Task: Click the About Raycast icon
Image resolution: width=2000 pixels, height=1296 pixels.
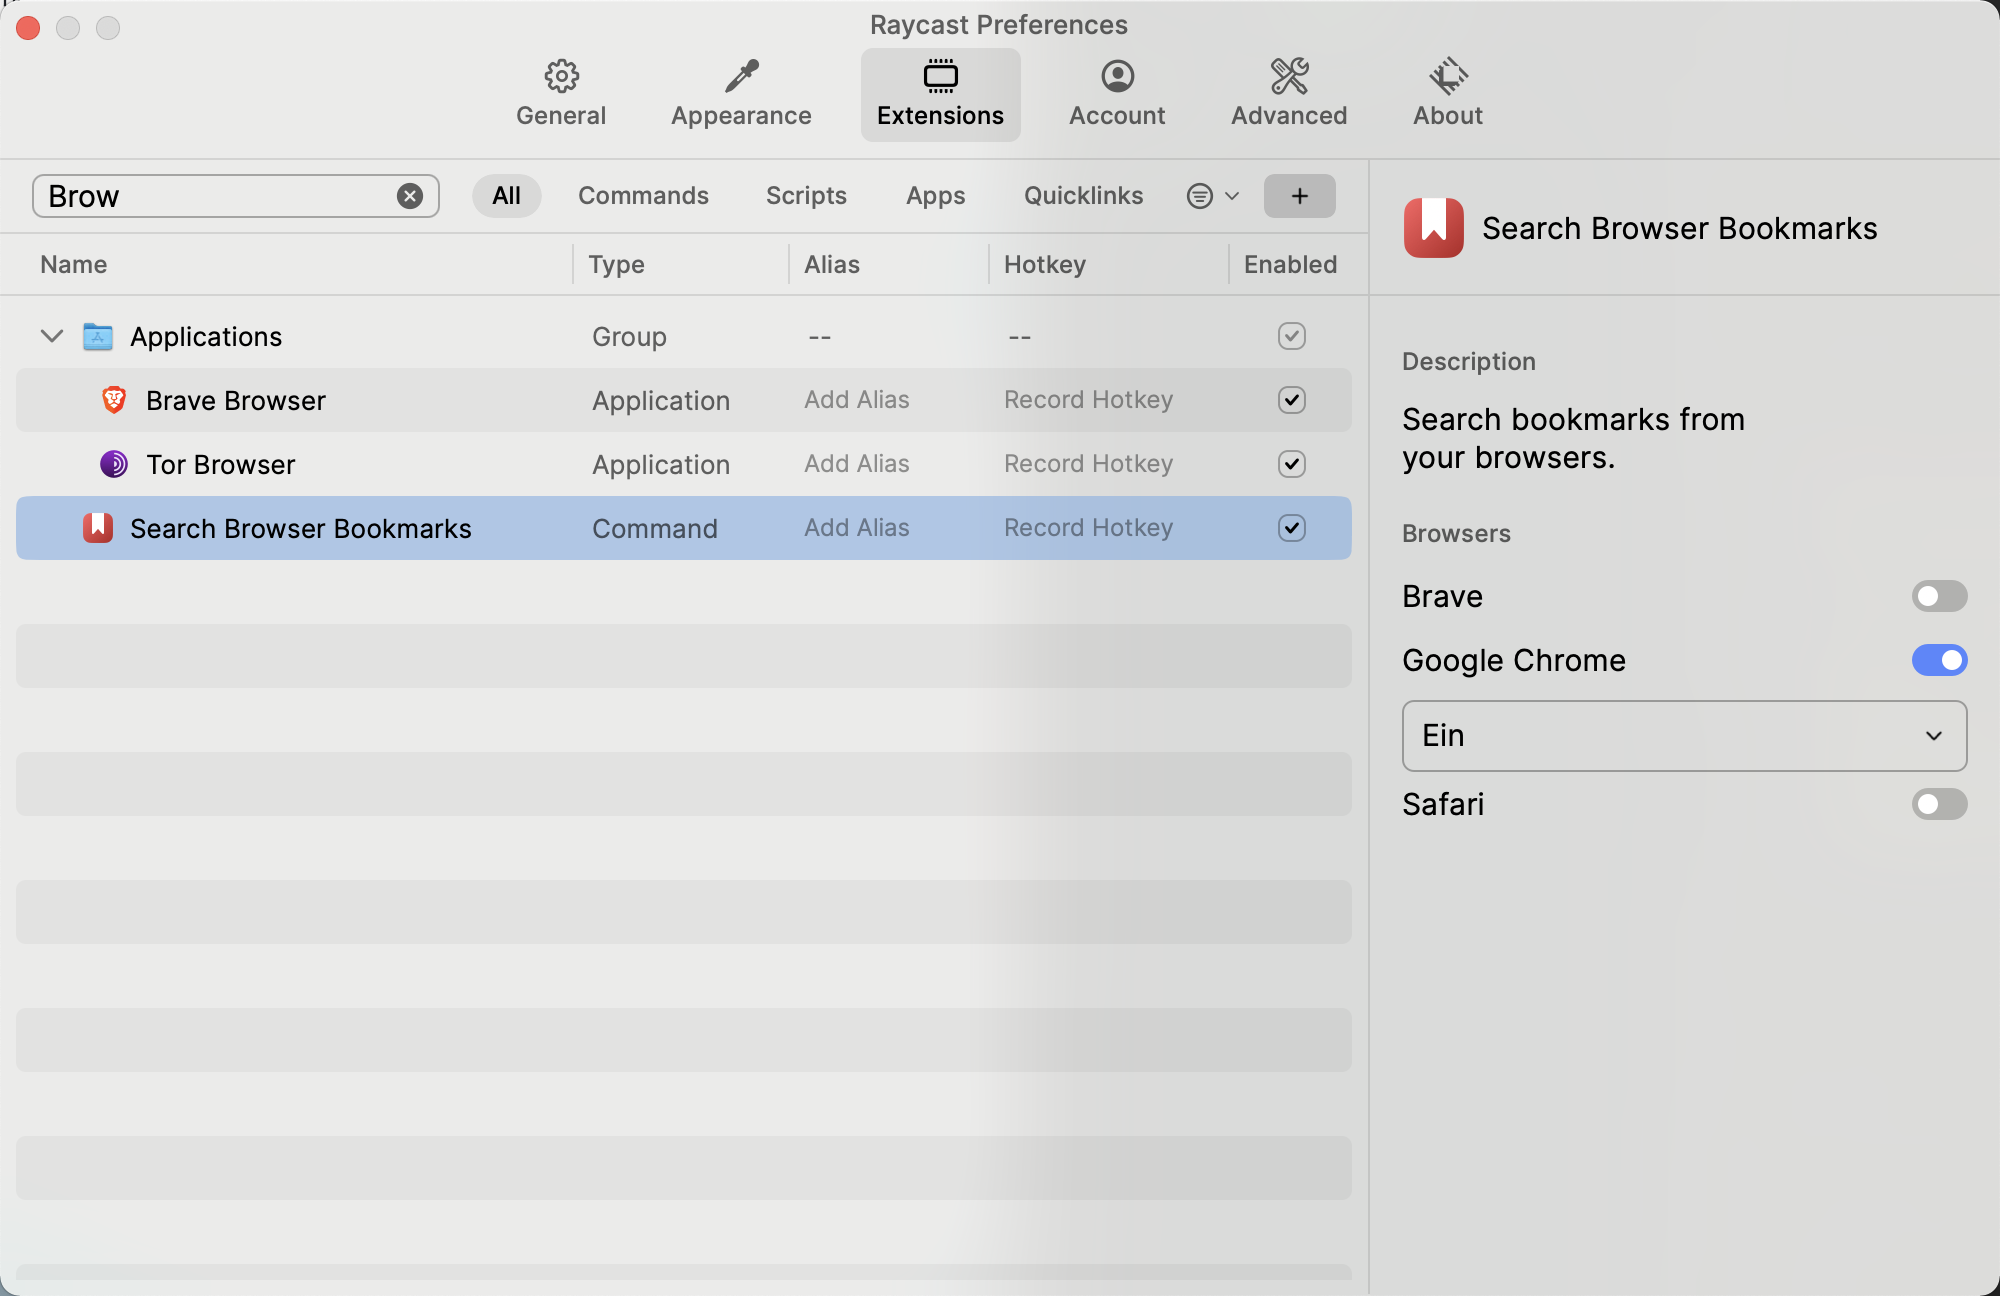Action: coord(1447,76)
